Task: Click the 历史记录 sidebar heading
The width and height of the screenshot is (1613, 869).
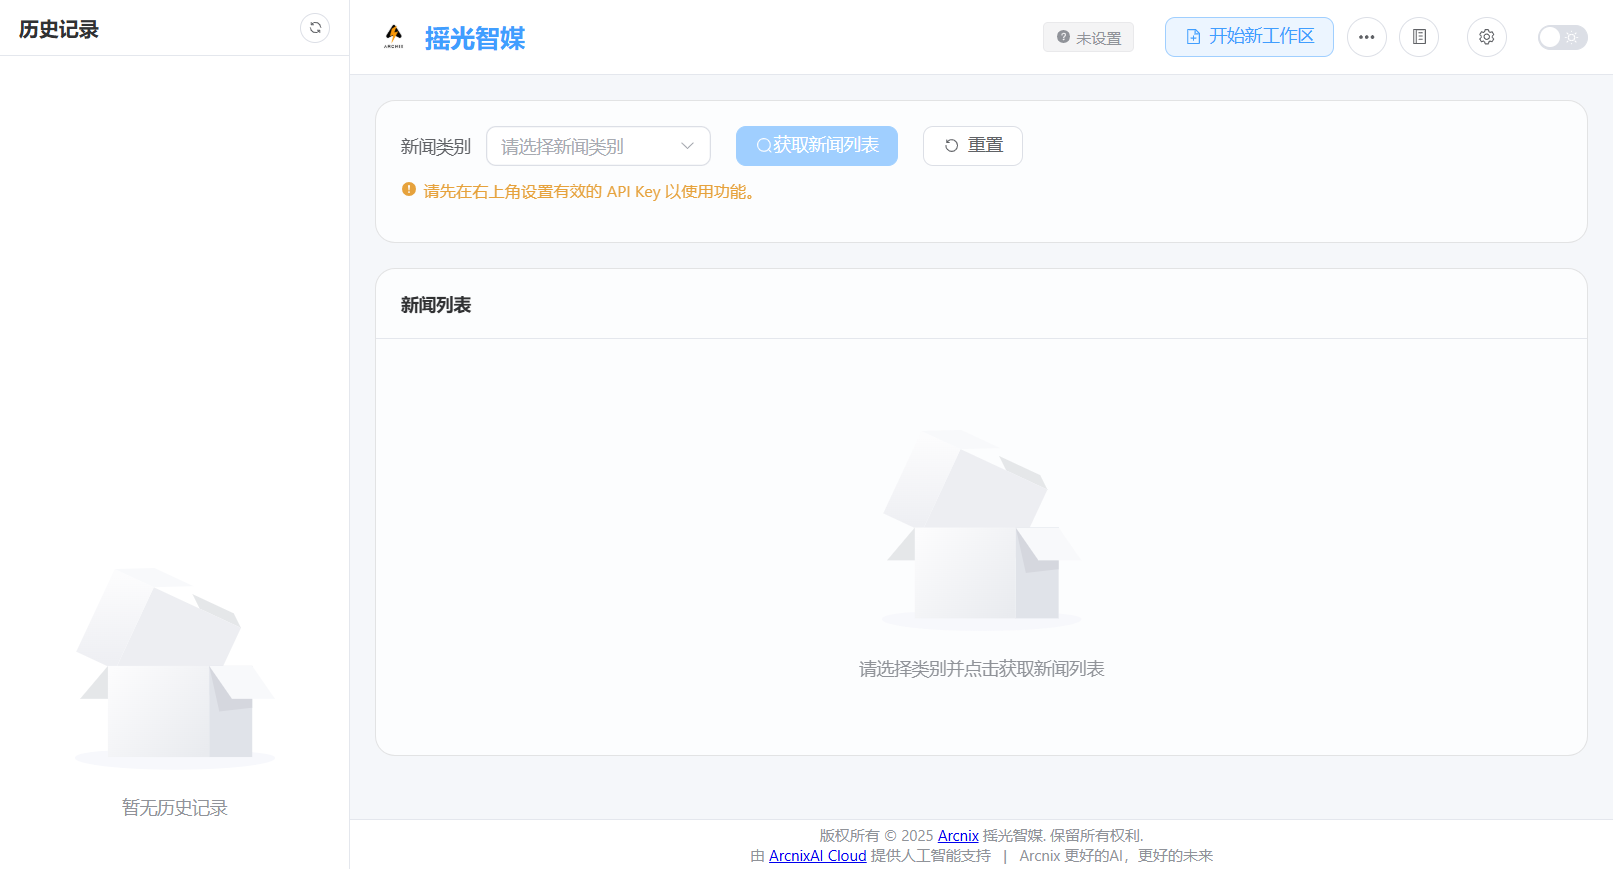Action: coord(59,29)
